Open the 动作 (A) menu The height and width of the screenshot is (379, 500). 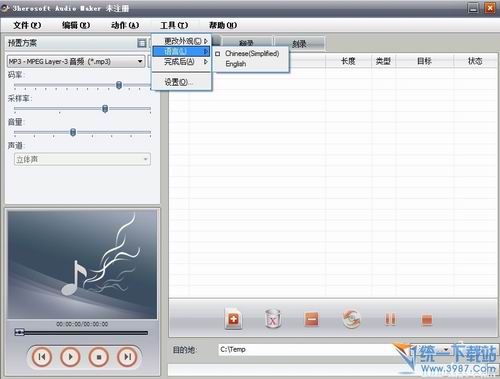coord(125,25)
